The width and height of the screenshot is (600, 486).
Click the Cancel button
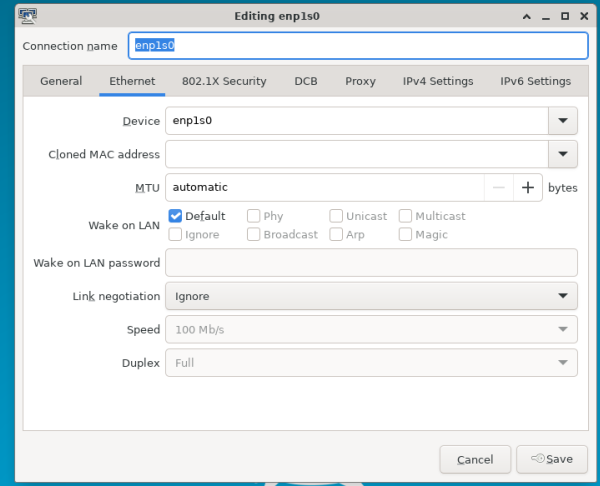pos(475,459)
